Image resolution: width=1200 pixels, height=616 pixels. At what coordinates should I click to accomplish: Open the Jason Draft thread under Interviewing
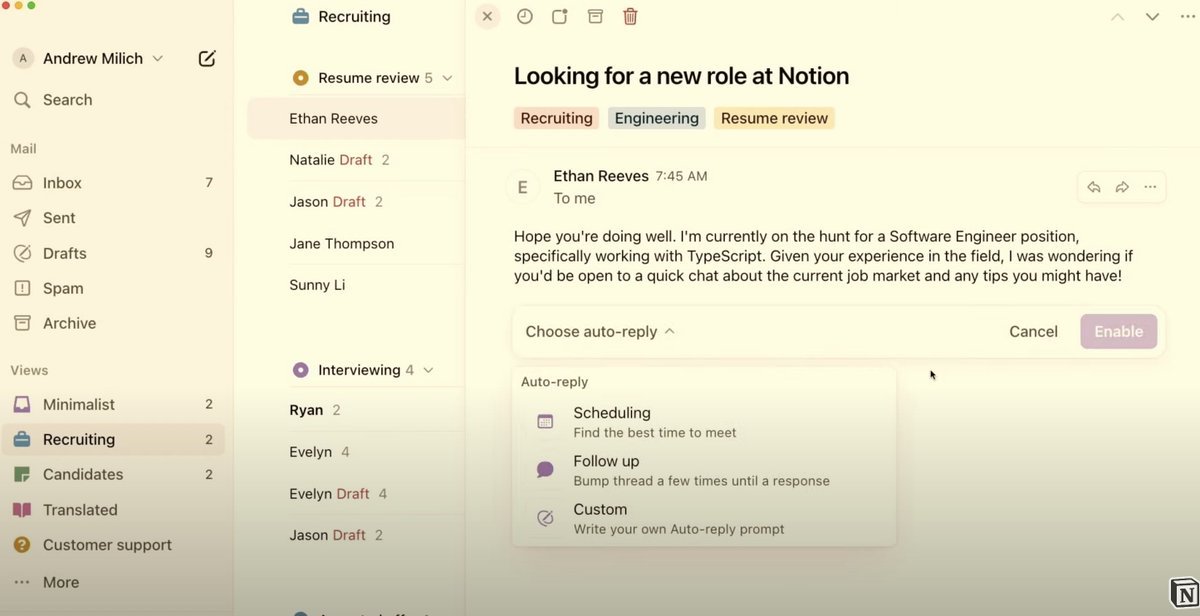click(x=356, y=535)
